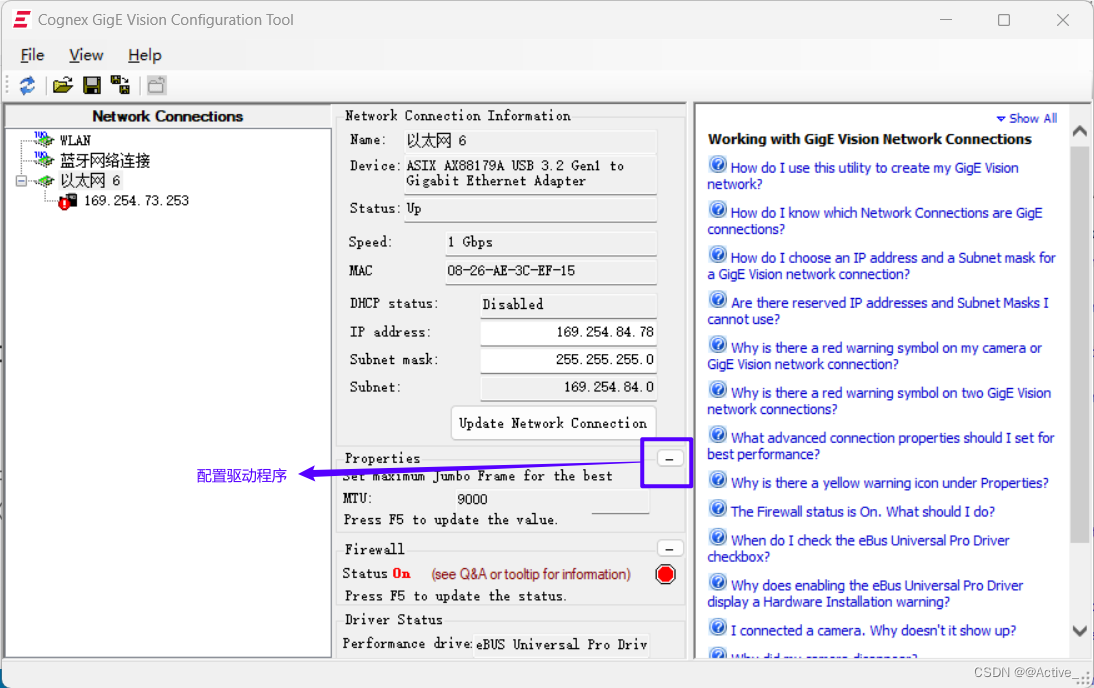This screenshot has height=688, width=1094.
Task: Open the View menu
Action: [86, 55]
